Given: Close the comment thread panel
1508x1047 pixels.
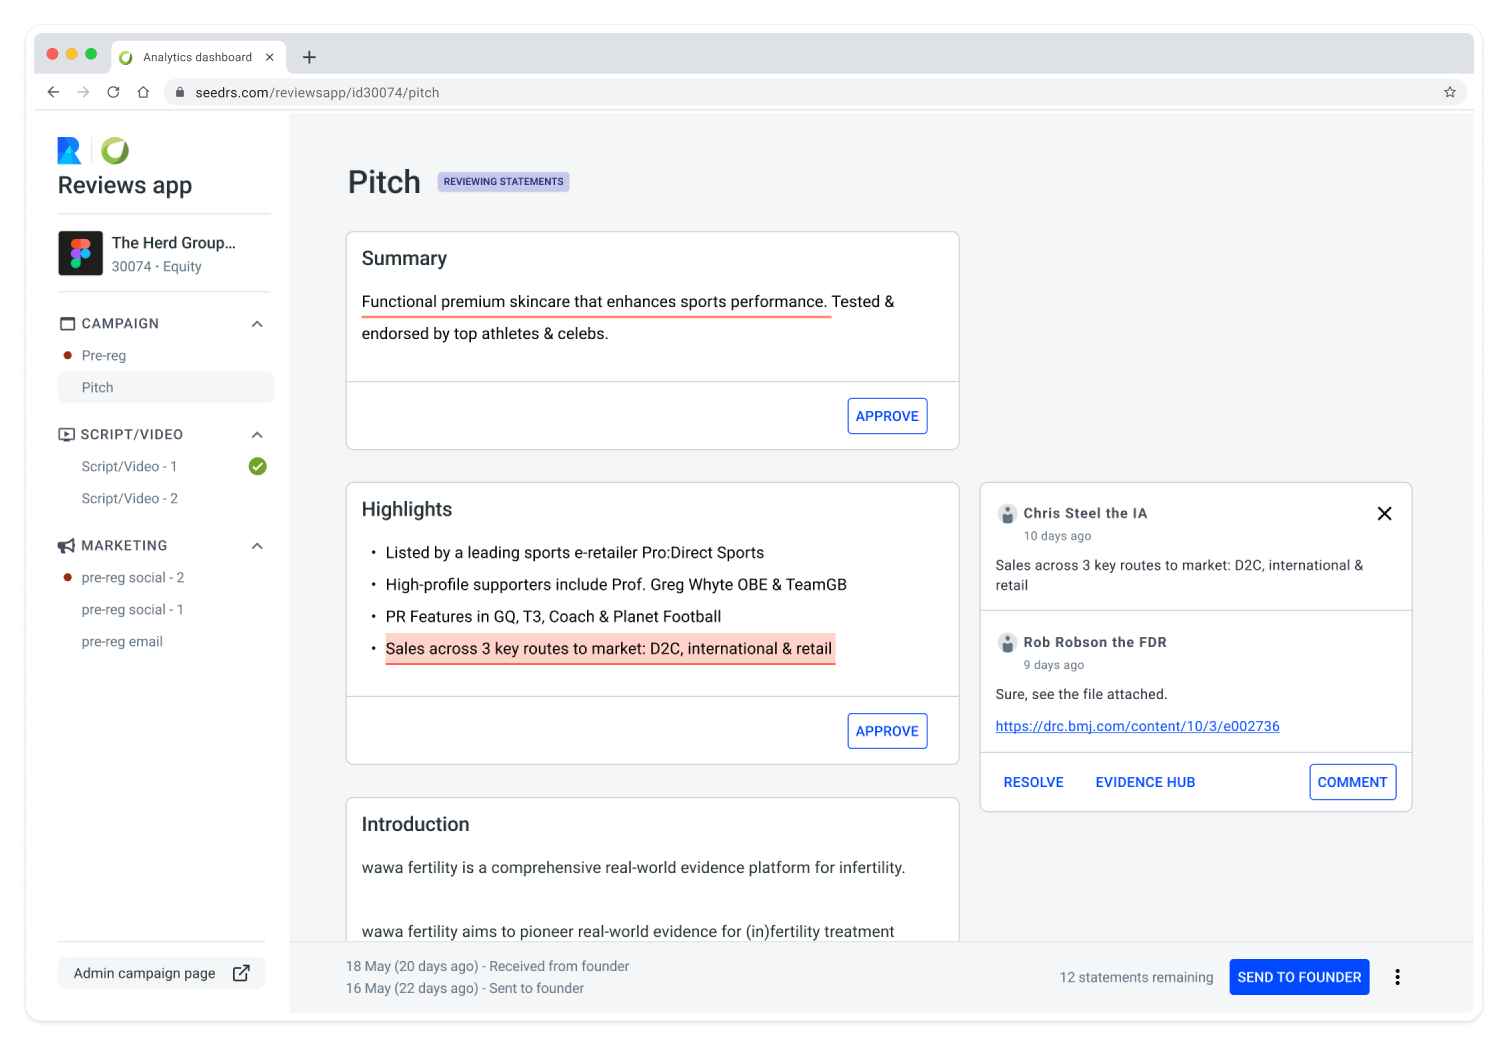Looking at the screenshot, I should 1384,513.
